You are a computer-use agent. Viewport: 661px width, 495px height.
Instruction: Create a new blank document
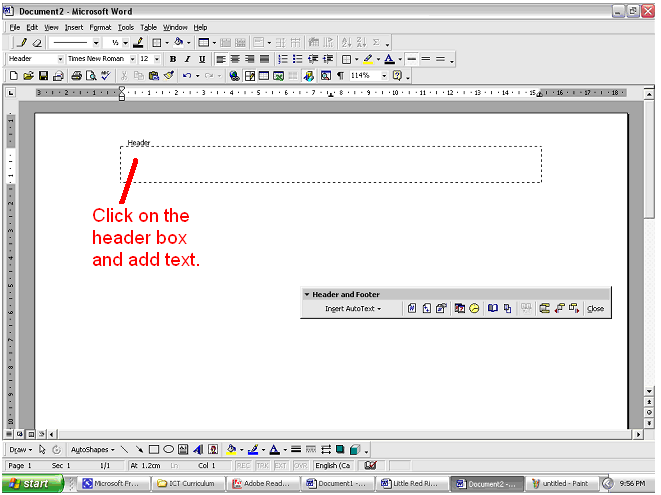(13, 76)
